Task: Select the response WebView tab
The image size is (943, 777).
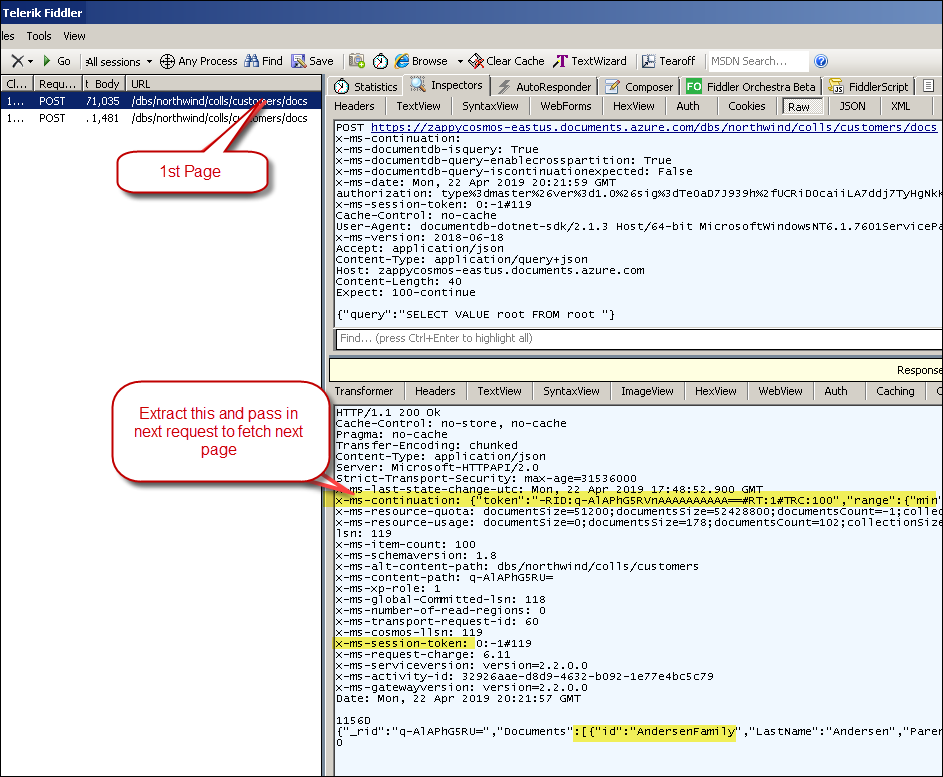Action: tap(780, 392)
